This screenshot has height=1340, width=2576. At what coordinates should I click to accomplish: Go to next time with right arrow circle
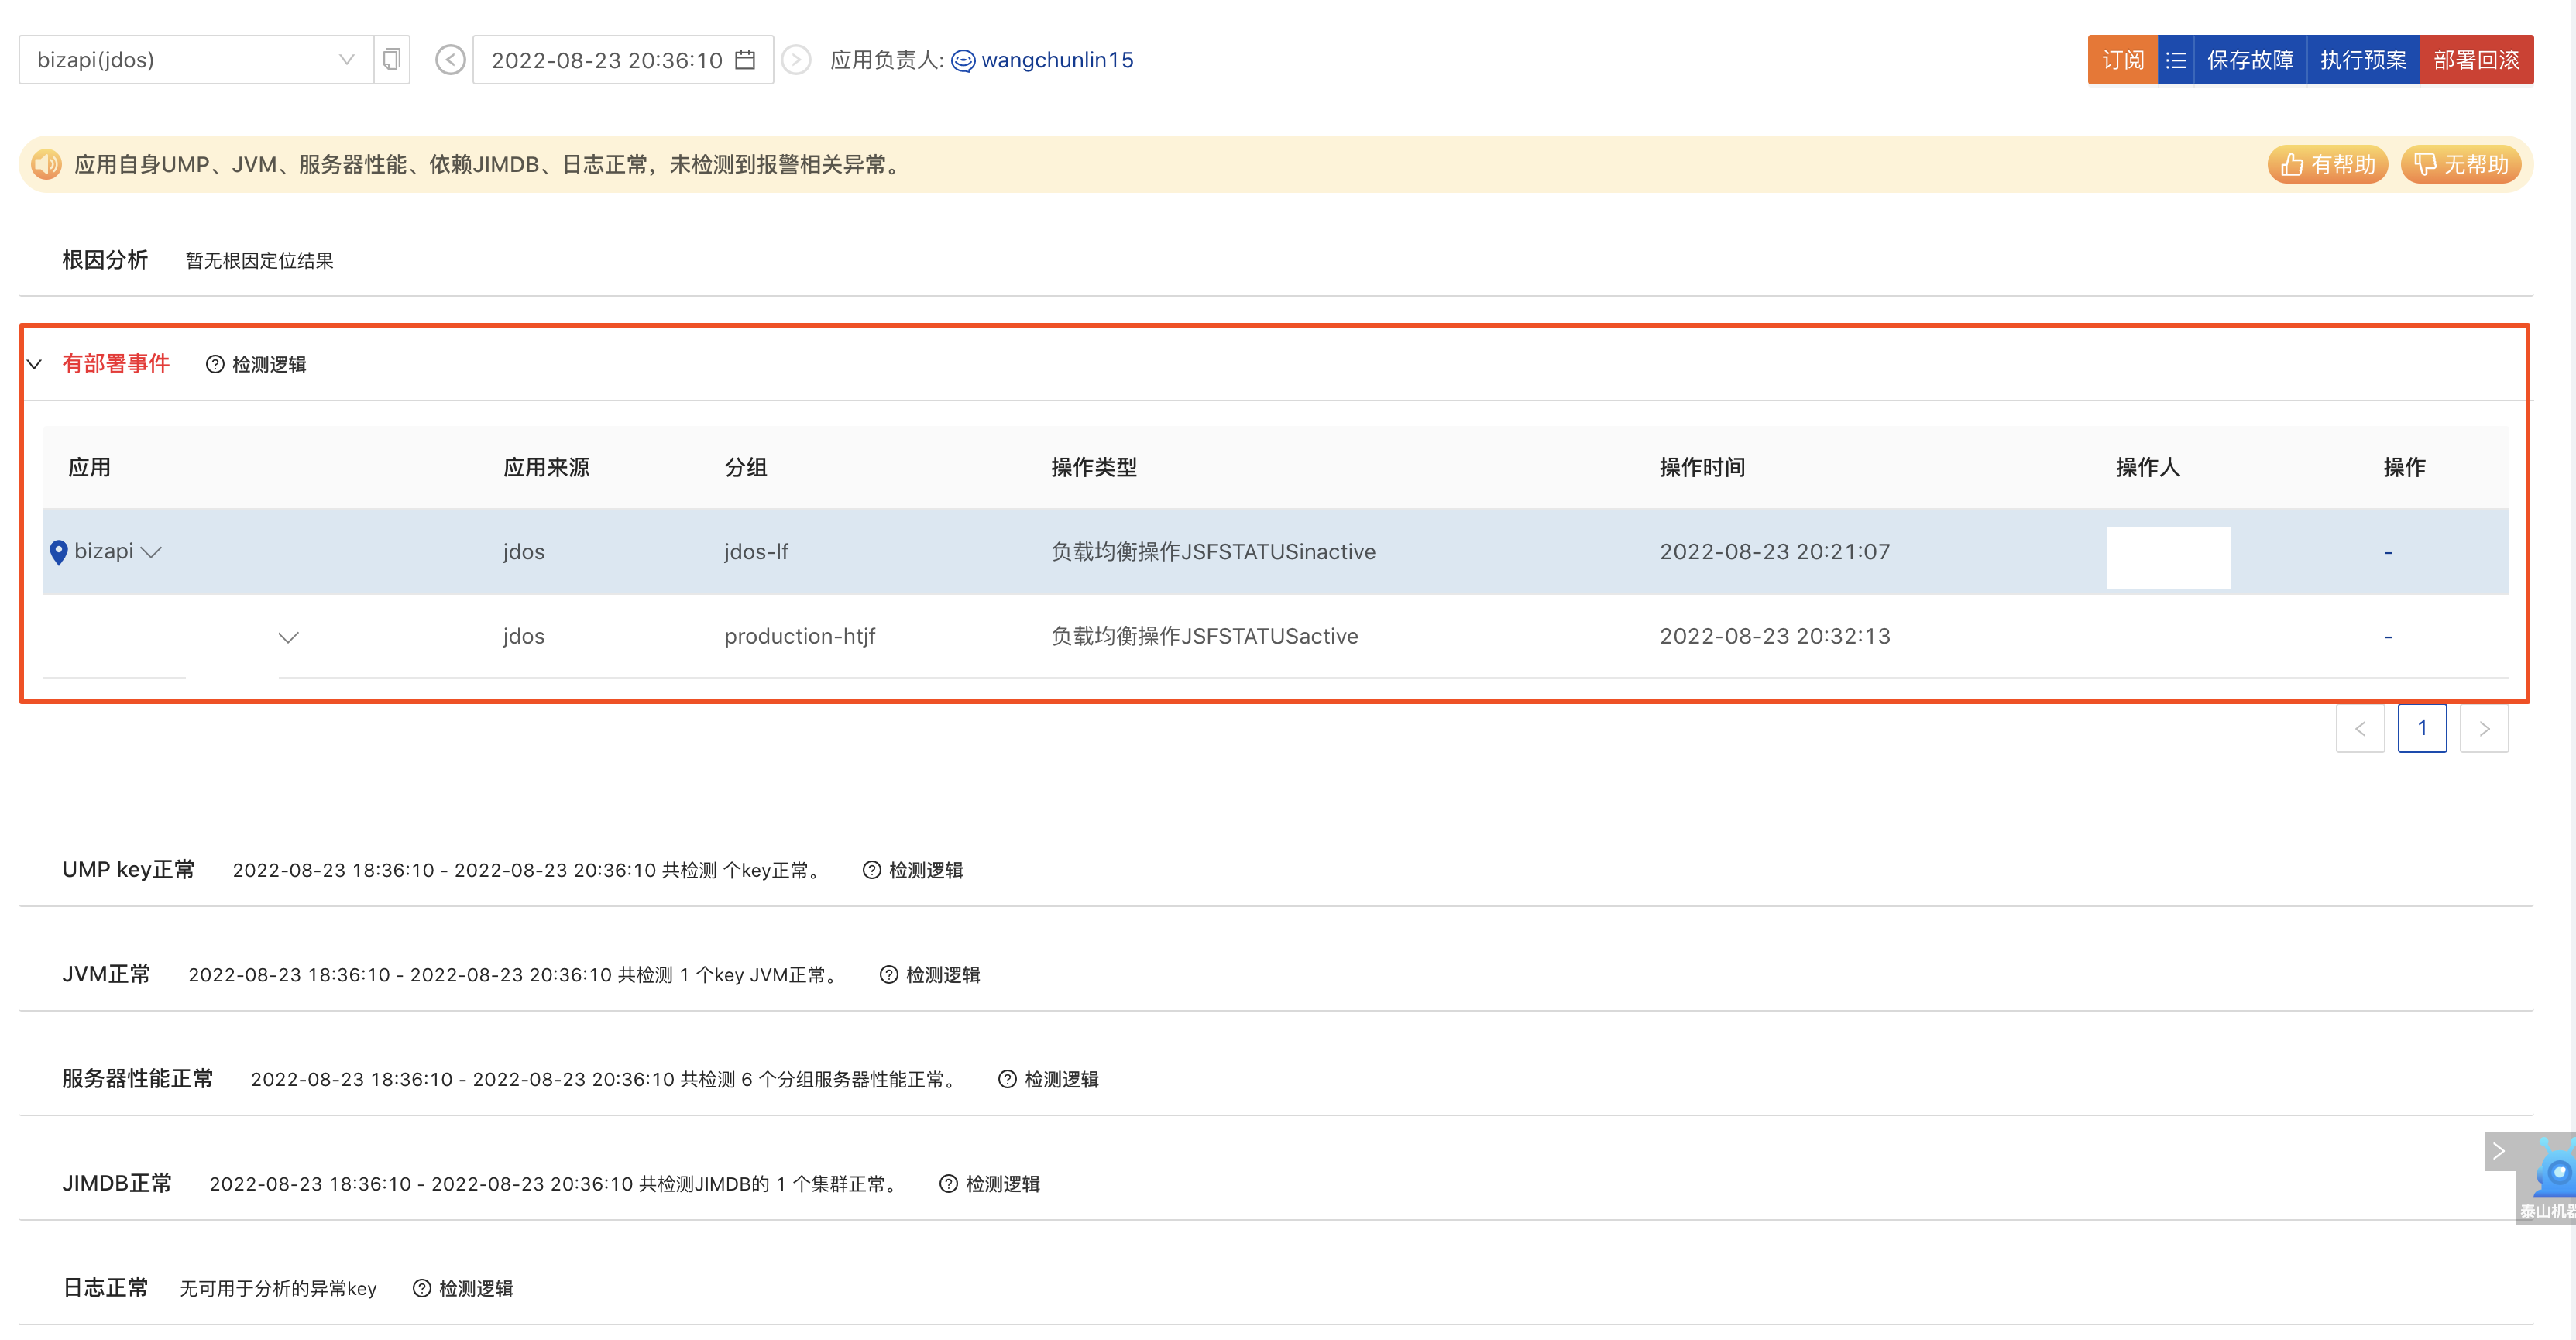point(796,60)
